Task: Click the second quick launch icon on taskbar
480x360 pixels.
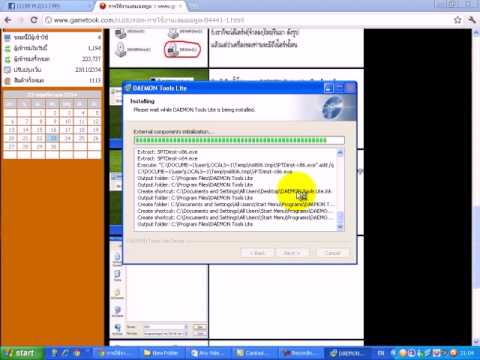Action: (x=66, y=353)
